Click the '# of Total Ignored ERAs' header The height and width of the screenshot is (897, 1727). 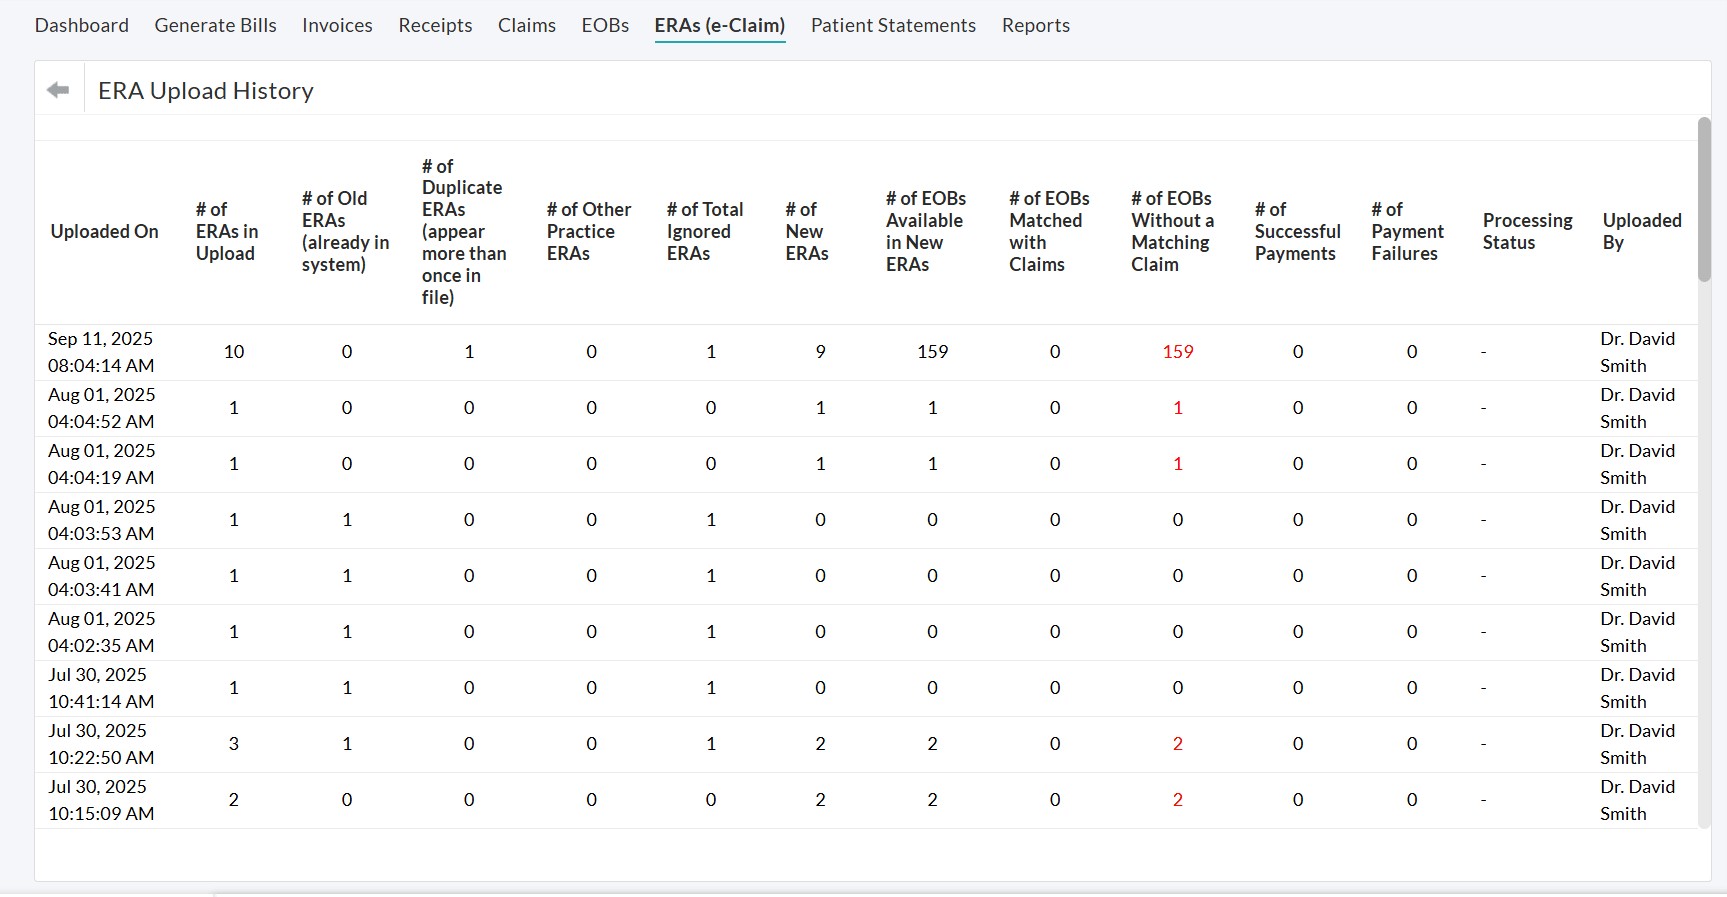pos(705,232)
